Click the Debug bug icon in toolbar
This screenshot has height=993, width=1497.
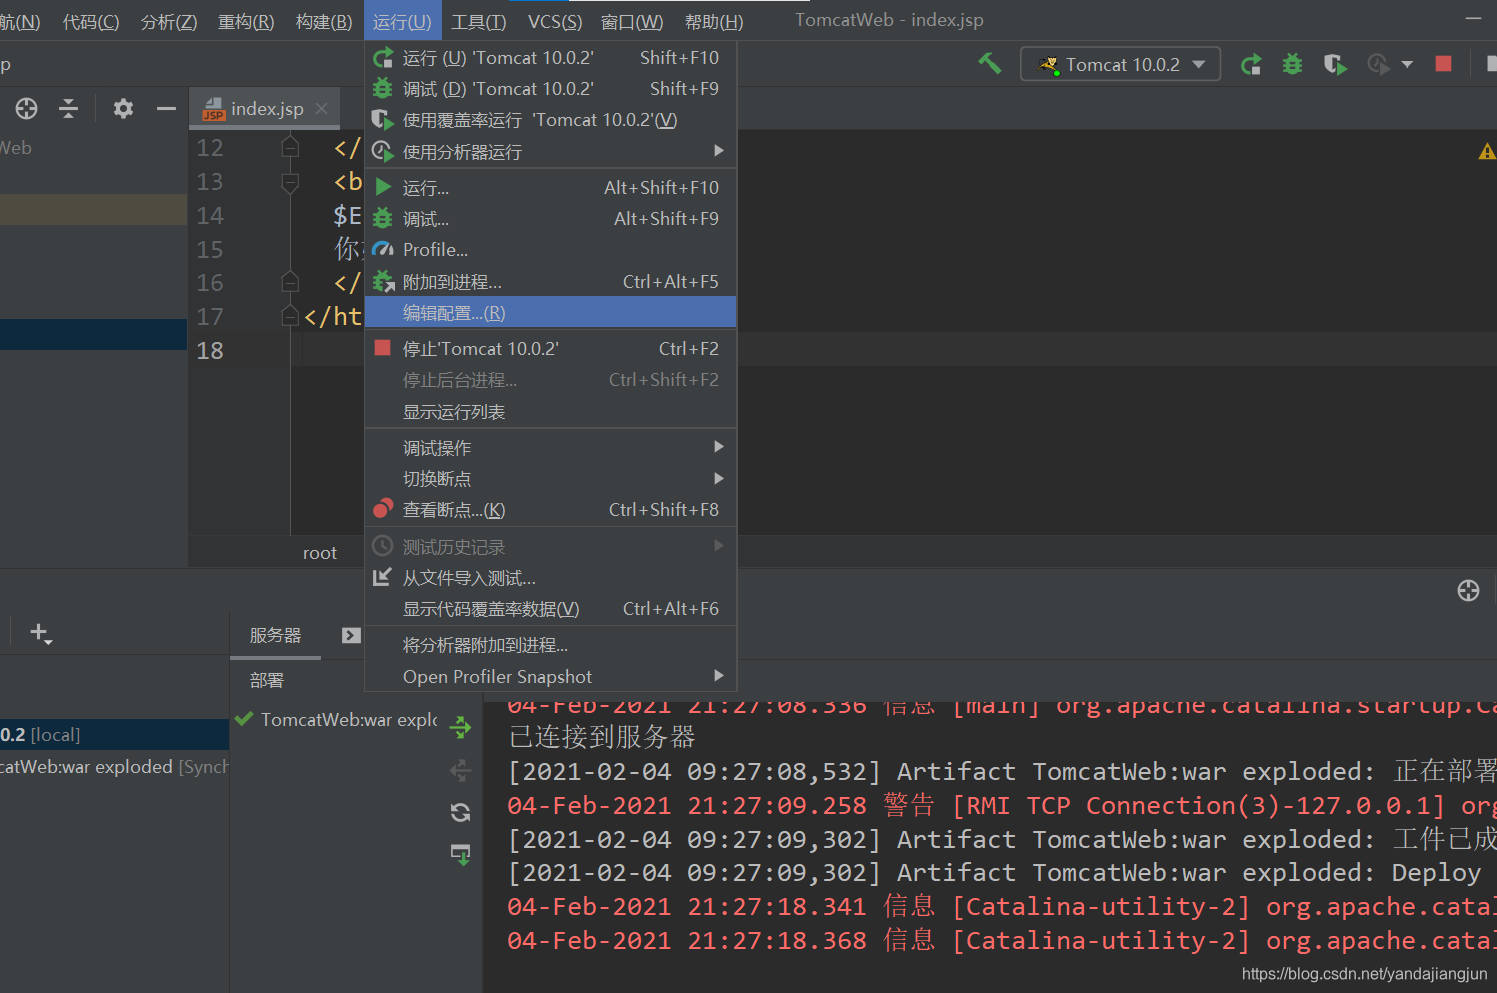tap(1292, 64)
